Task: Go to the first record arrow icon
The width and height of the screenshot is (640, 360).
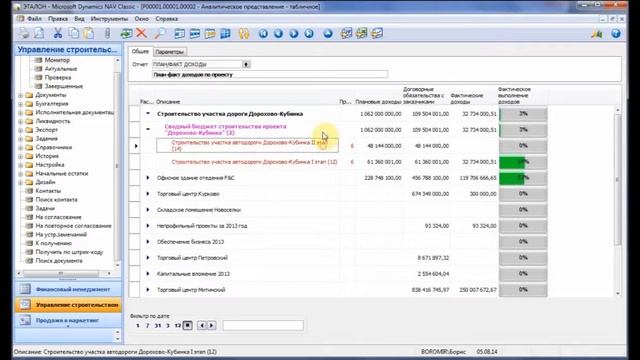Action: pos(263,33)
